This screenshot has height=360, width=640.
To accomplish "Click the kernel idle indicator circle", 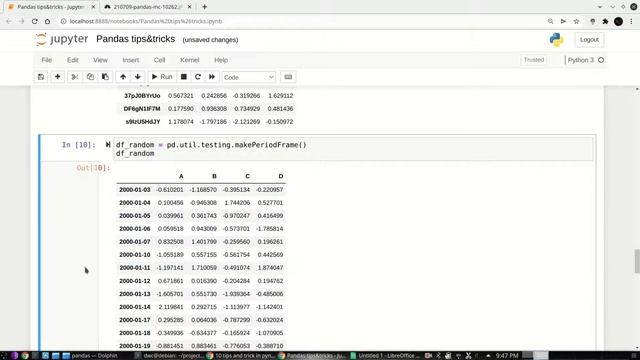I will [x=601, y=60].
